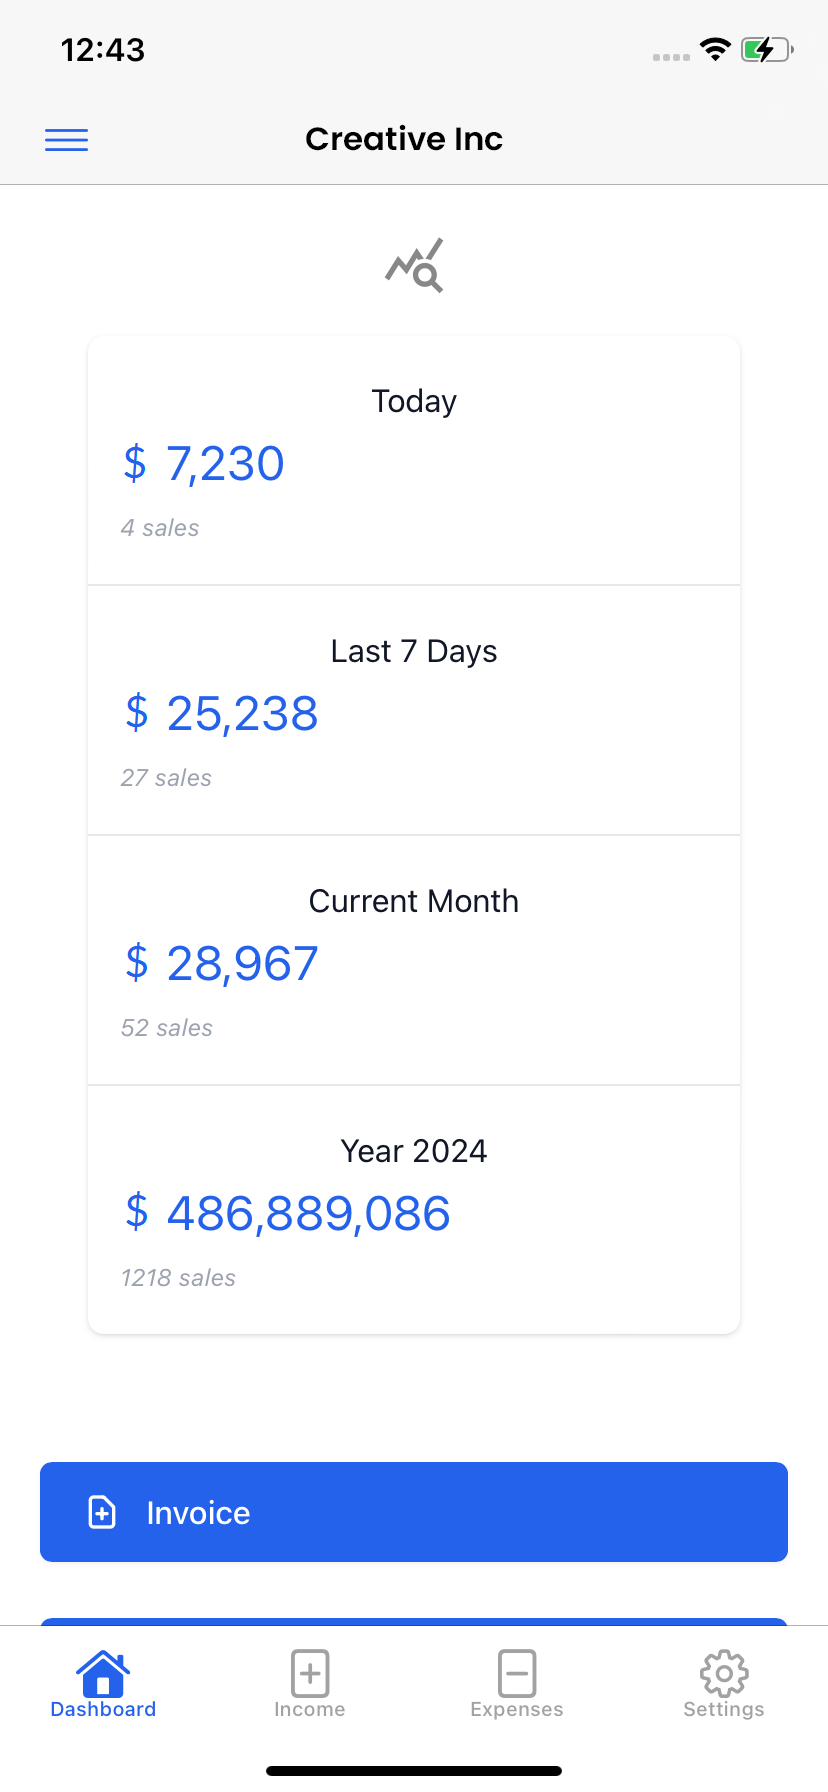Screen dimensions: 828x1792
Task: Tap the Income plus icon
Action: (310, 1673)
